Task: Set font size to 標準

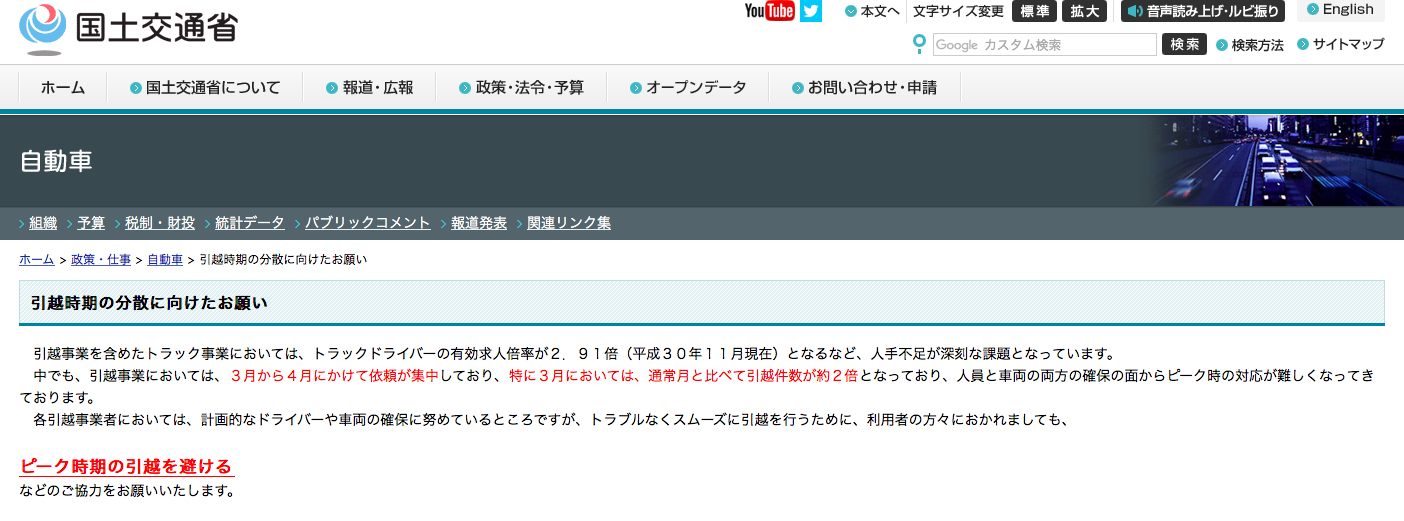Action: (1035, 11)
